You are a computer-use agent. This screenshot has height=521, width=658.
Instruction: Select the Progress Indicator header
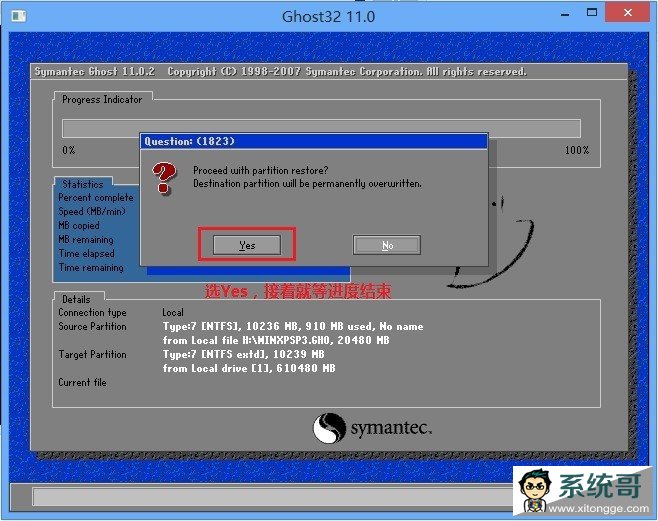click(102, 99)
